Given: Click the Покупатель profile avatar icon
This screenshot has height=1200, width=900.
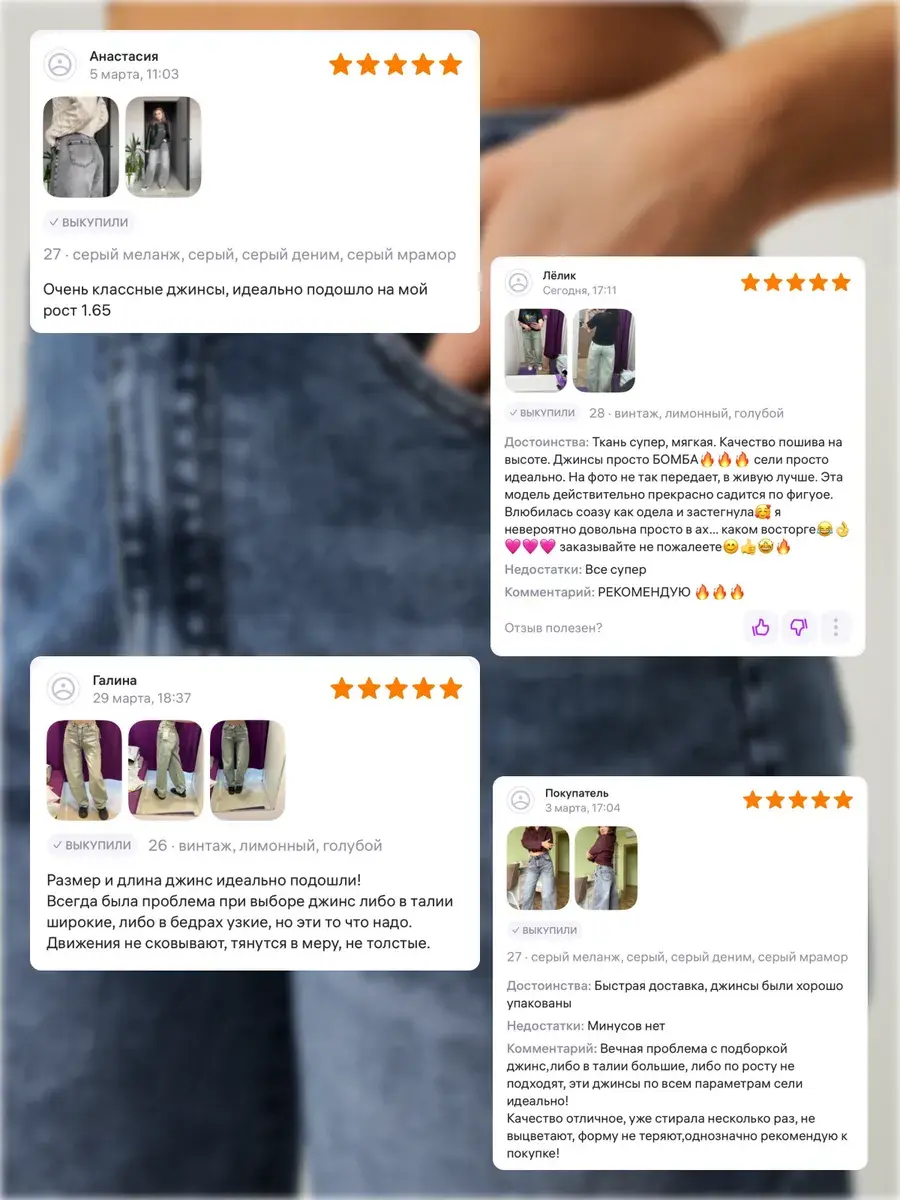Looking at the screenshot, I should [x=521, y=800].
